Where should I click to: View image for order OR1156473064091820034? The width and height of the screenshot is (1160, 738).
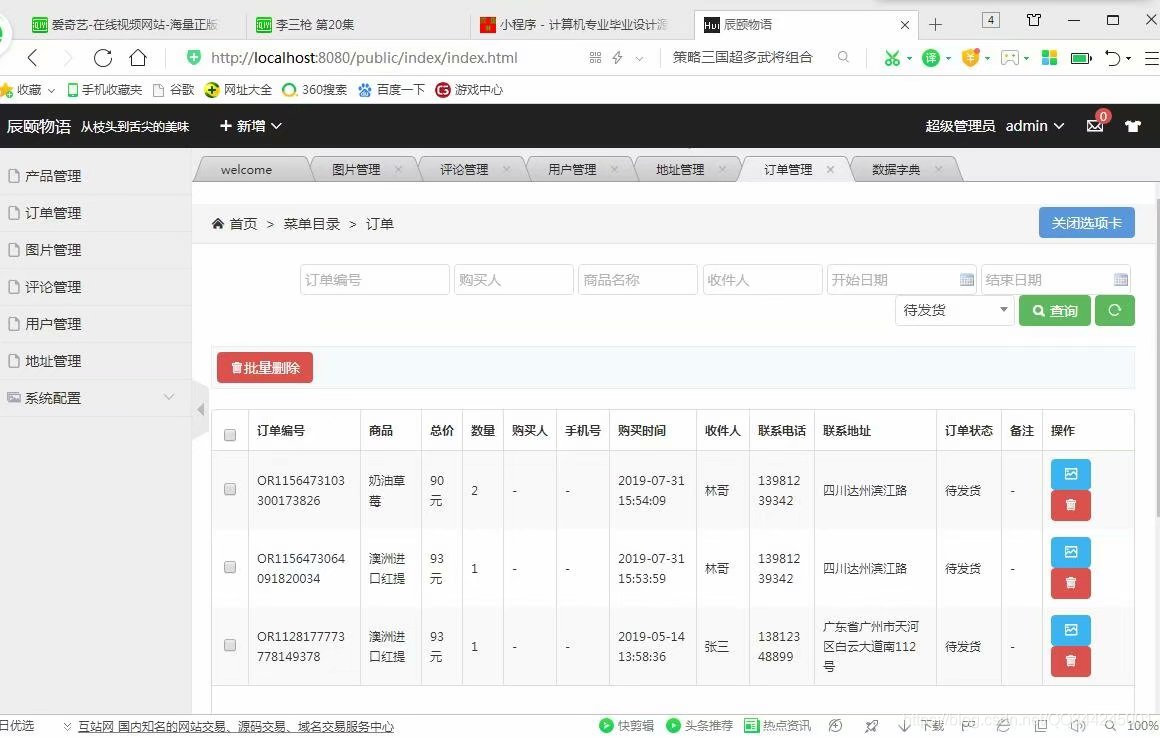[x=1070, y=552]
